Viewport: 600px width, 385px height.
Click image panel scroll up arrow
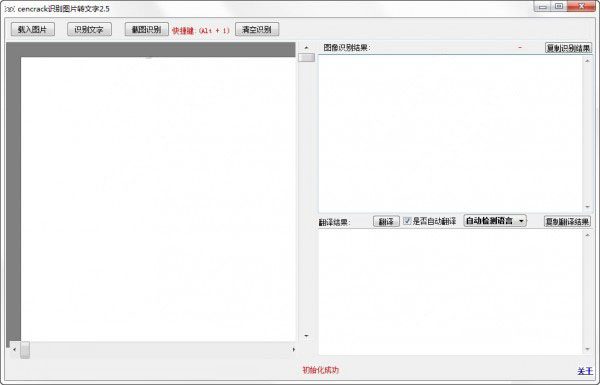tap(307, 47)
